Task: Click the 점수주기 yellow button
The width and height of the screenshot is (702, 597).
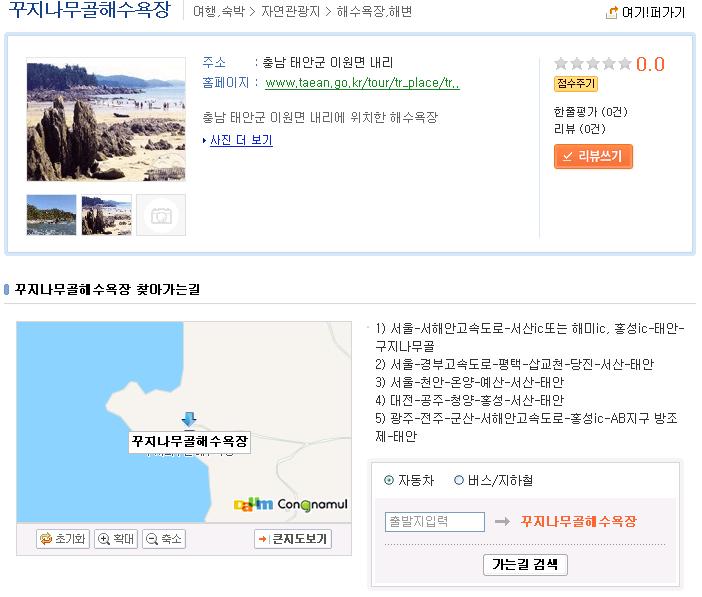Action: [576, 83]
